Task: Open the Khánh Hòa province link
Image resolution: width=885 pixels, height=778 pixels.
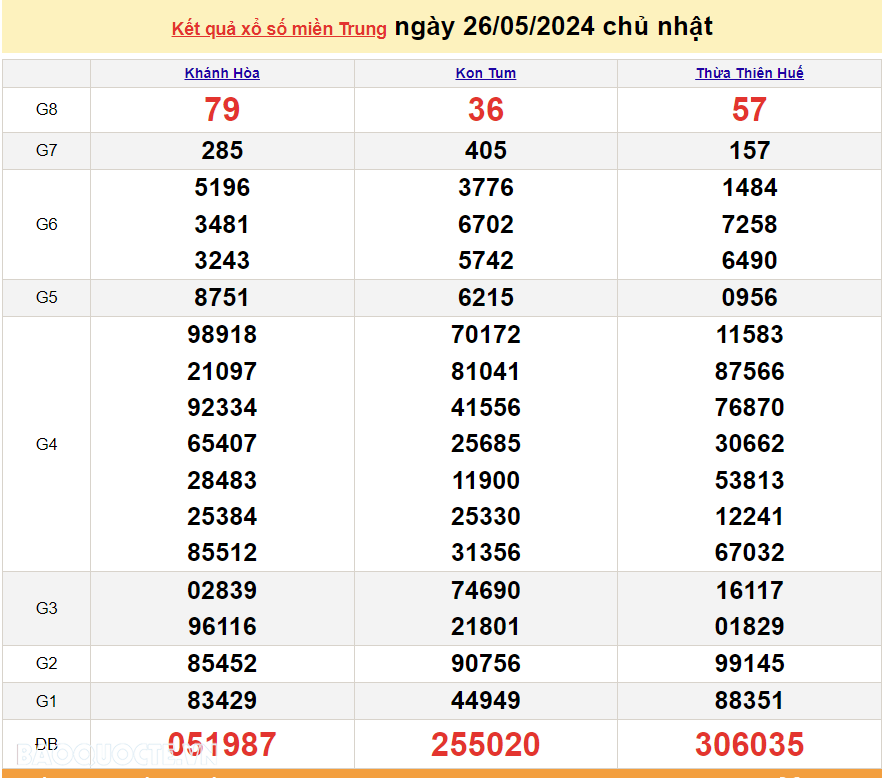Action: click(x=222, y=73)
